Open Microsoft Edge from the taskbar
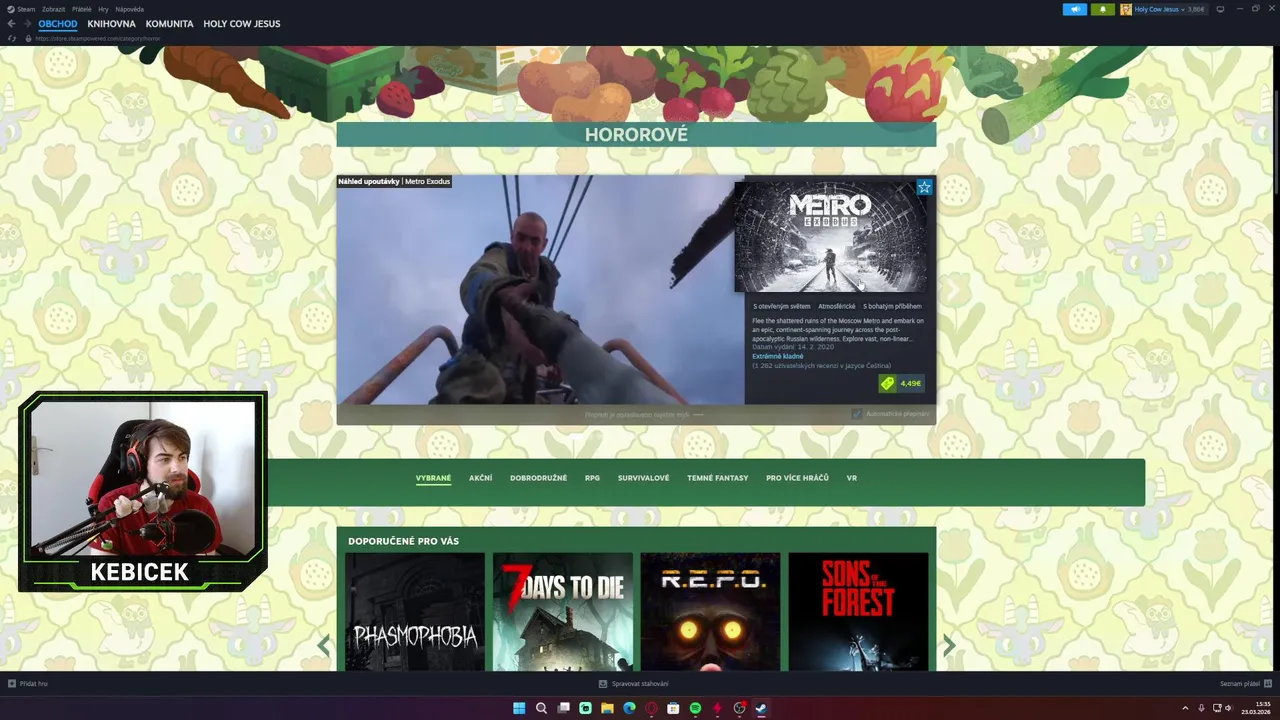1280x720 pixels. coord(629,708)
